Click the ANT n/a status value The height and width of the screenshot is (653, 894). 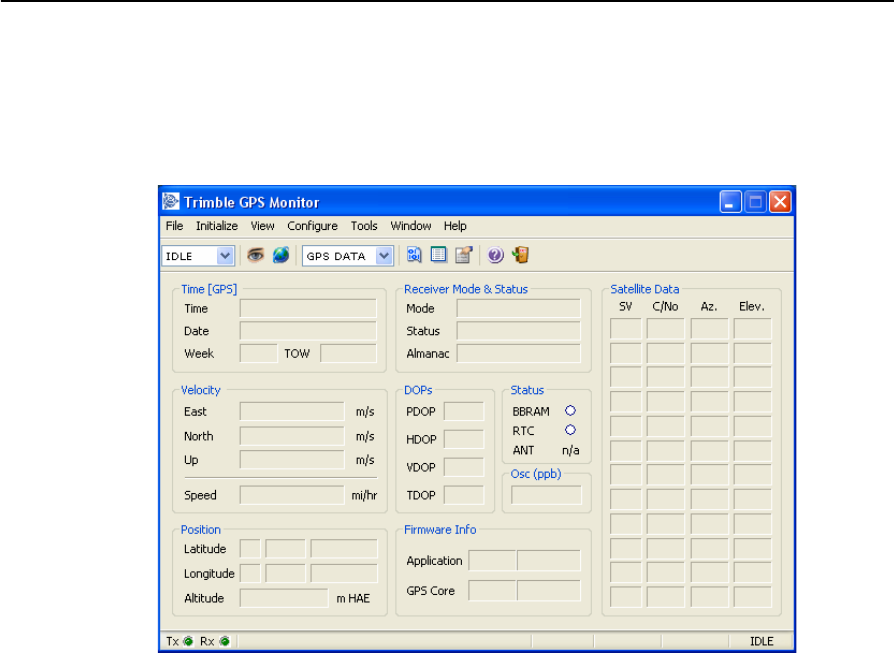pos(571,451)
